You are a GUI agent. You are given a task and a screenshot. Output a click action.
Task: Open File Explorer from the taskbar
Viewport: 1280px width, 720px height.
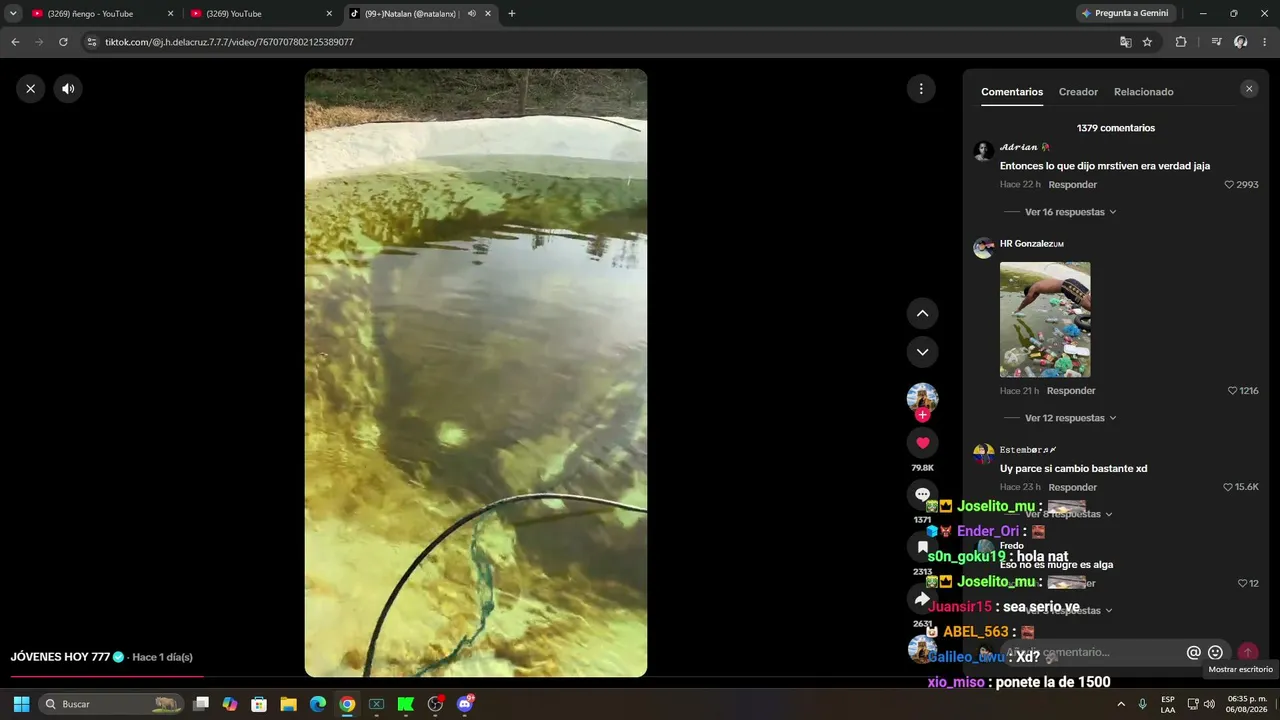(x=288, y=704)
